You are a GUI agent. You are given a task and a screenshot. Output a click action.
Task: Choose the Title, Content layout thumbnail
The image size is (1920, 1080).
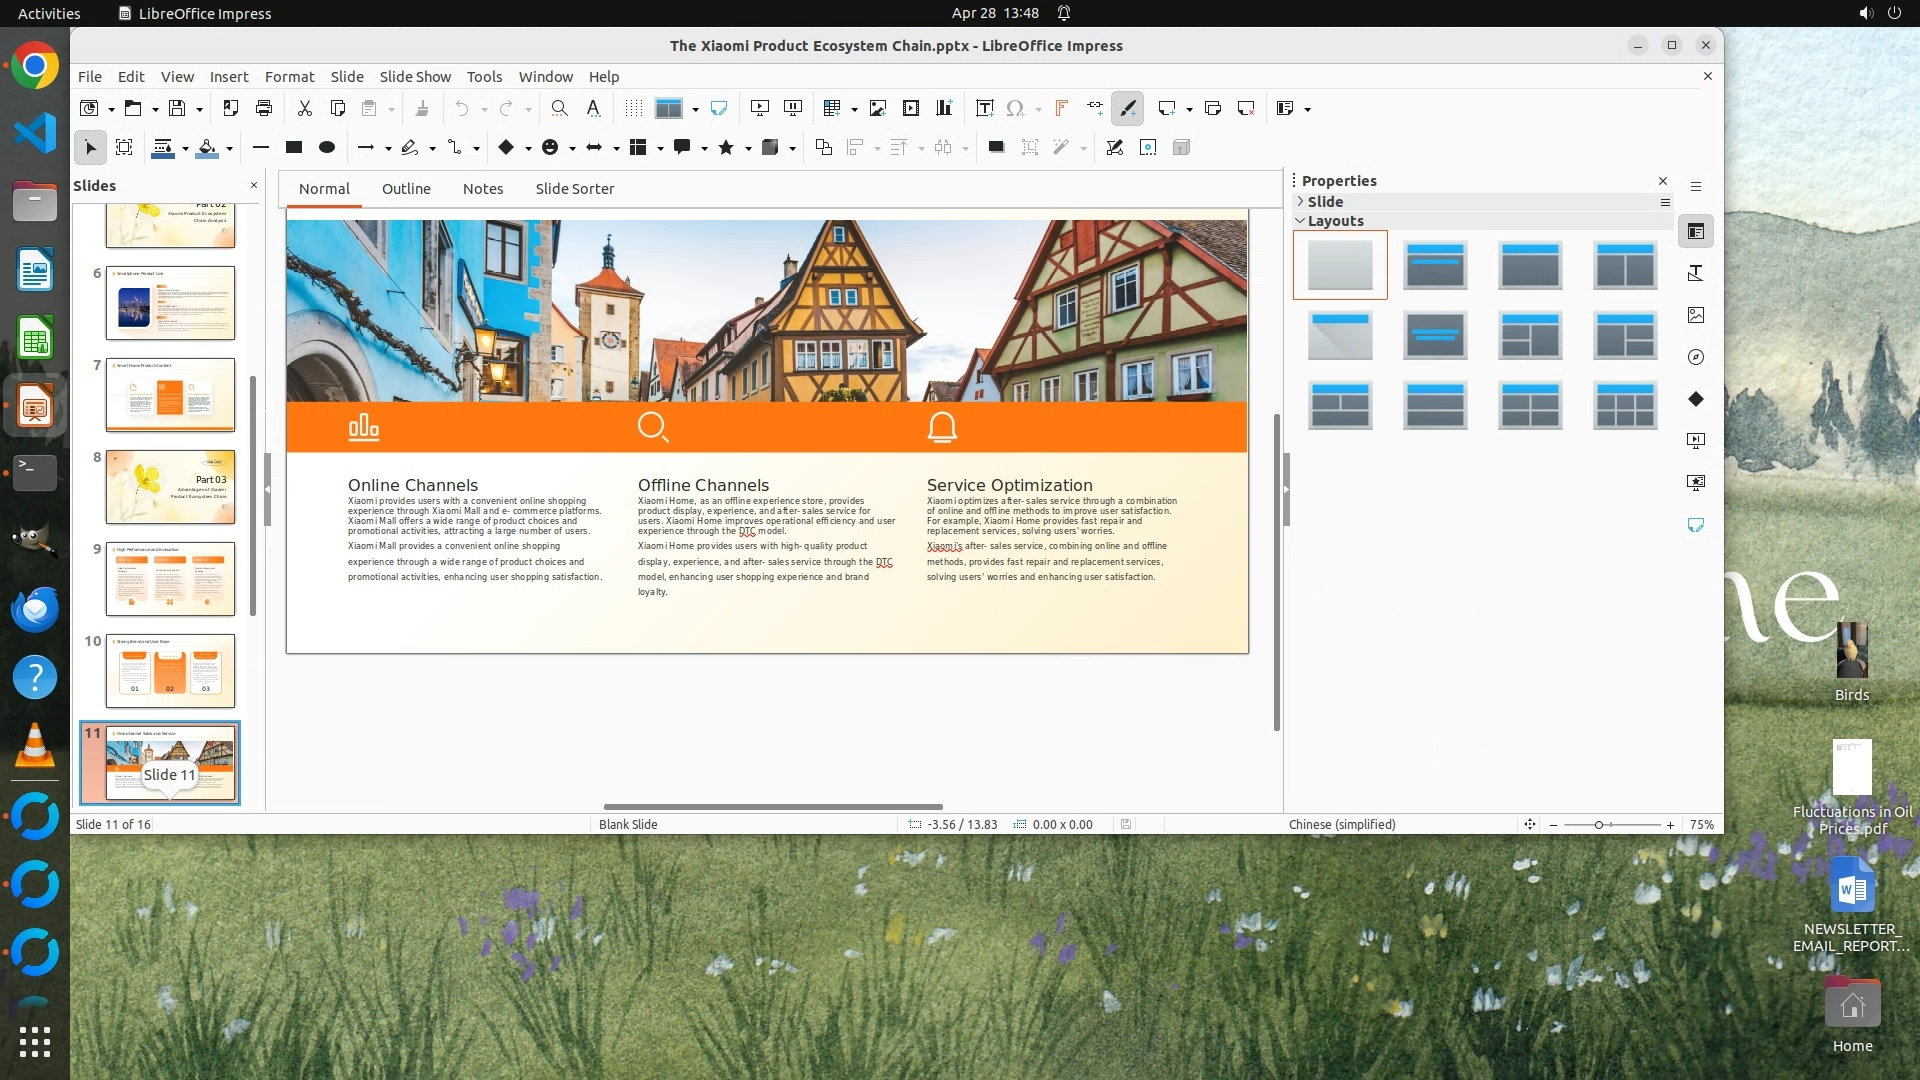click(1530, 265)
